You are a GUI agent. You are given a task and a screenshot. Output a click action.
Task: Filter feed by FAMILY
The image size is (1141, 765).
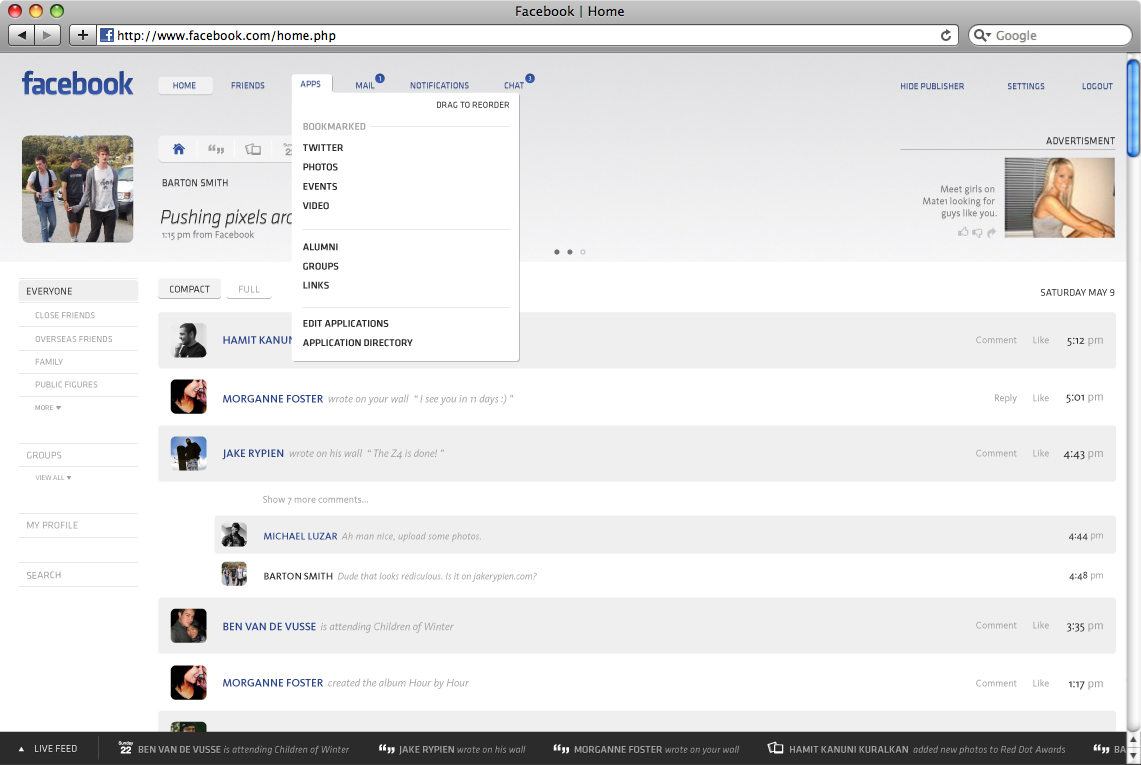49,362
